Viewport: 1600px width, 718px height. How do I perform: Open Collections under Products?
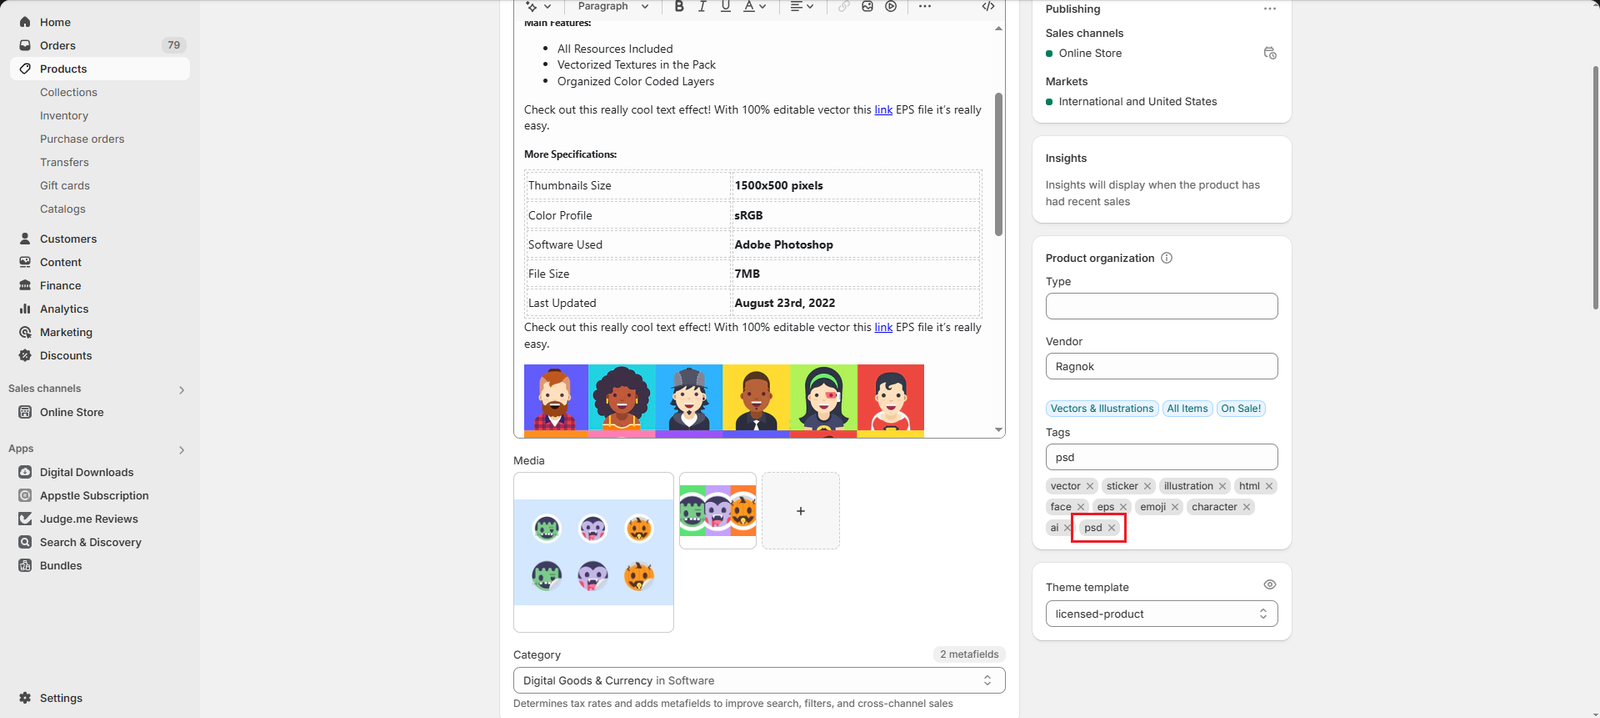click(68, 92)
